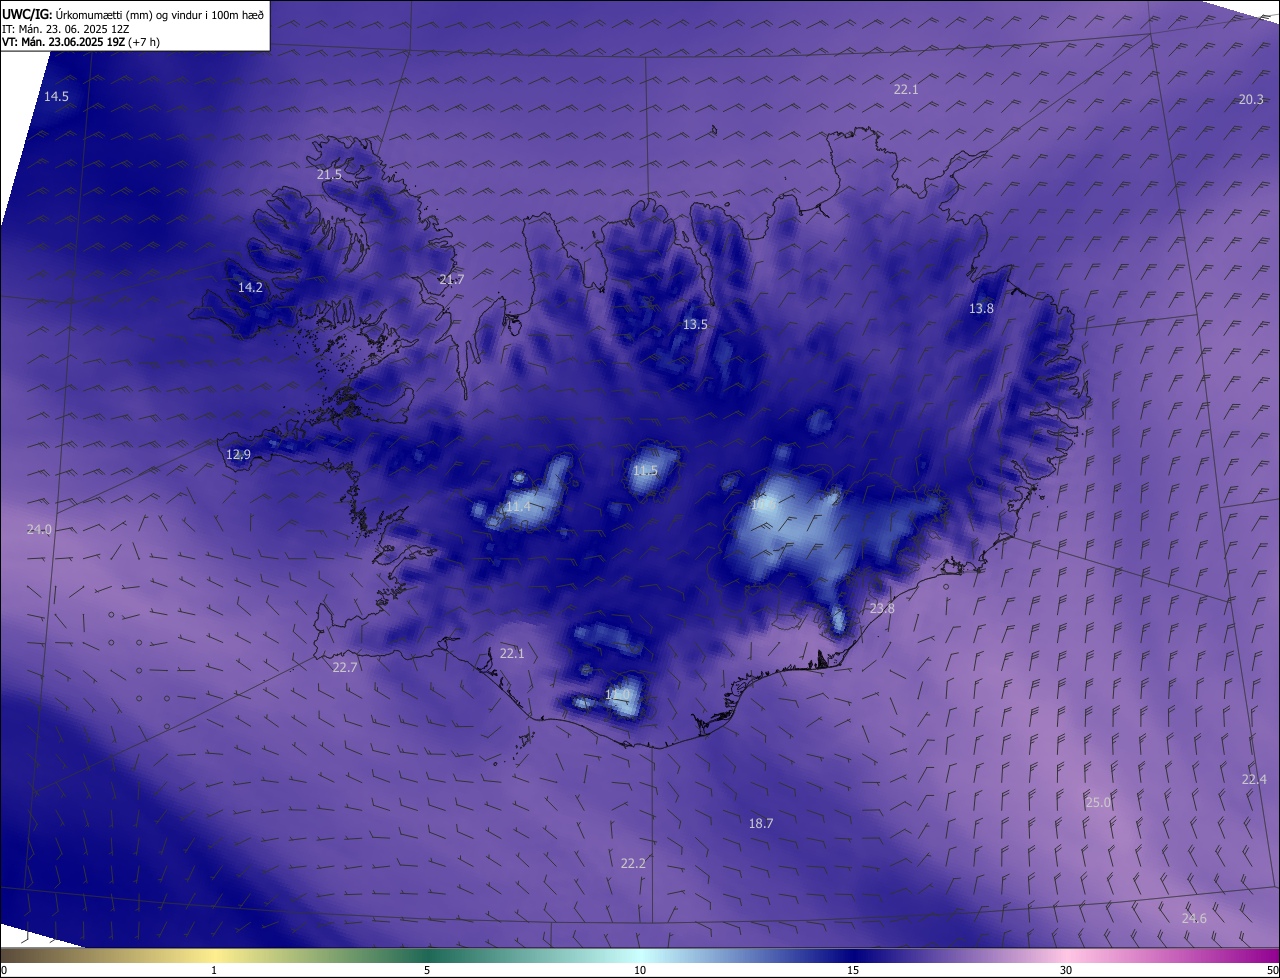Click the 30 tick label on the color scale
1280x978 pixels.
coord(1066,970)
